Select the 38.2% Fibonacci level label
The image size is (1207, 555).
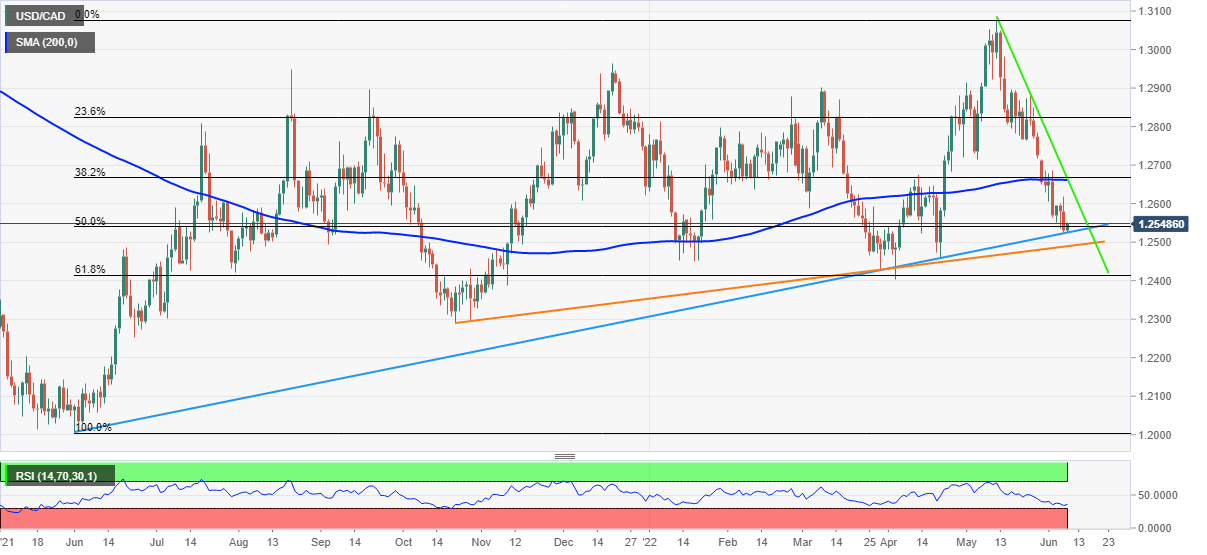91,172
